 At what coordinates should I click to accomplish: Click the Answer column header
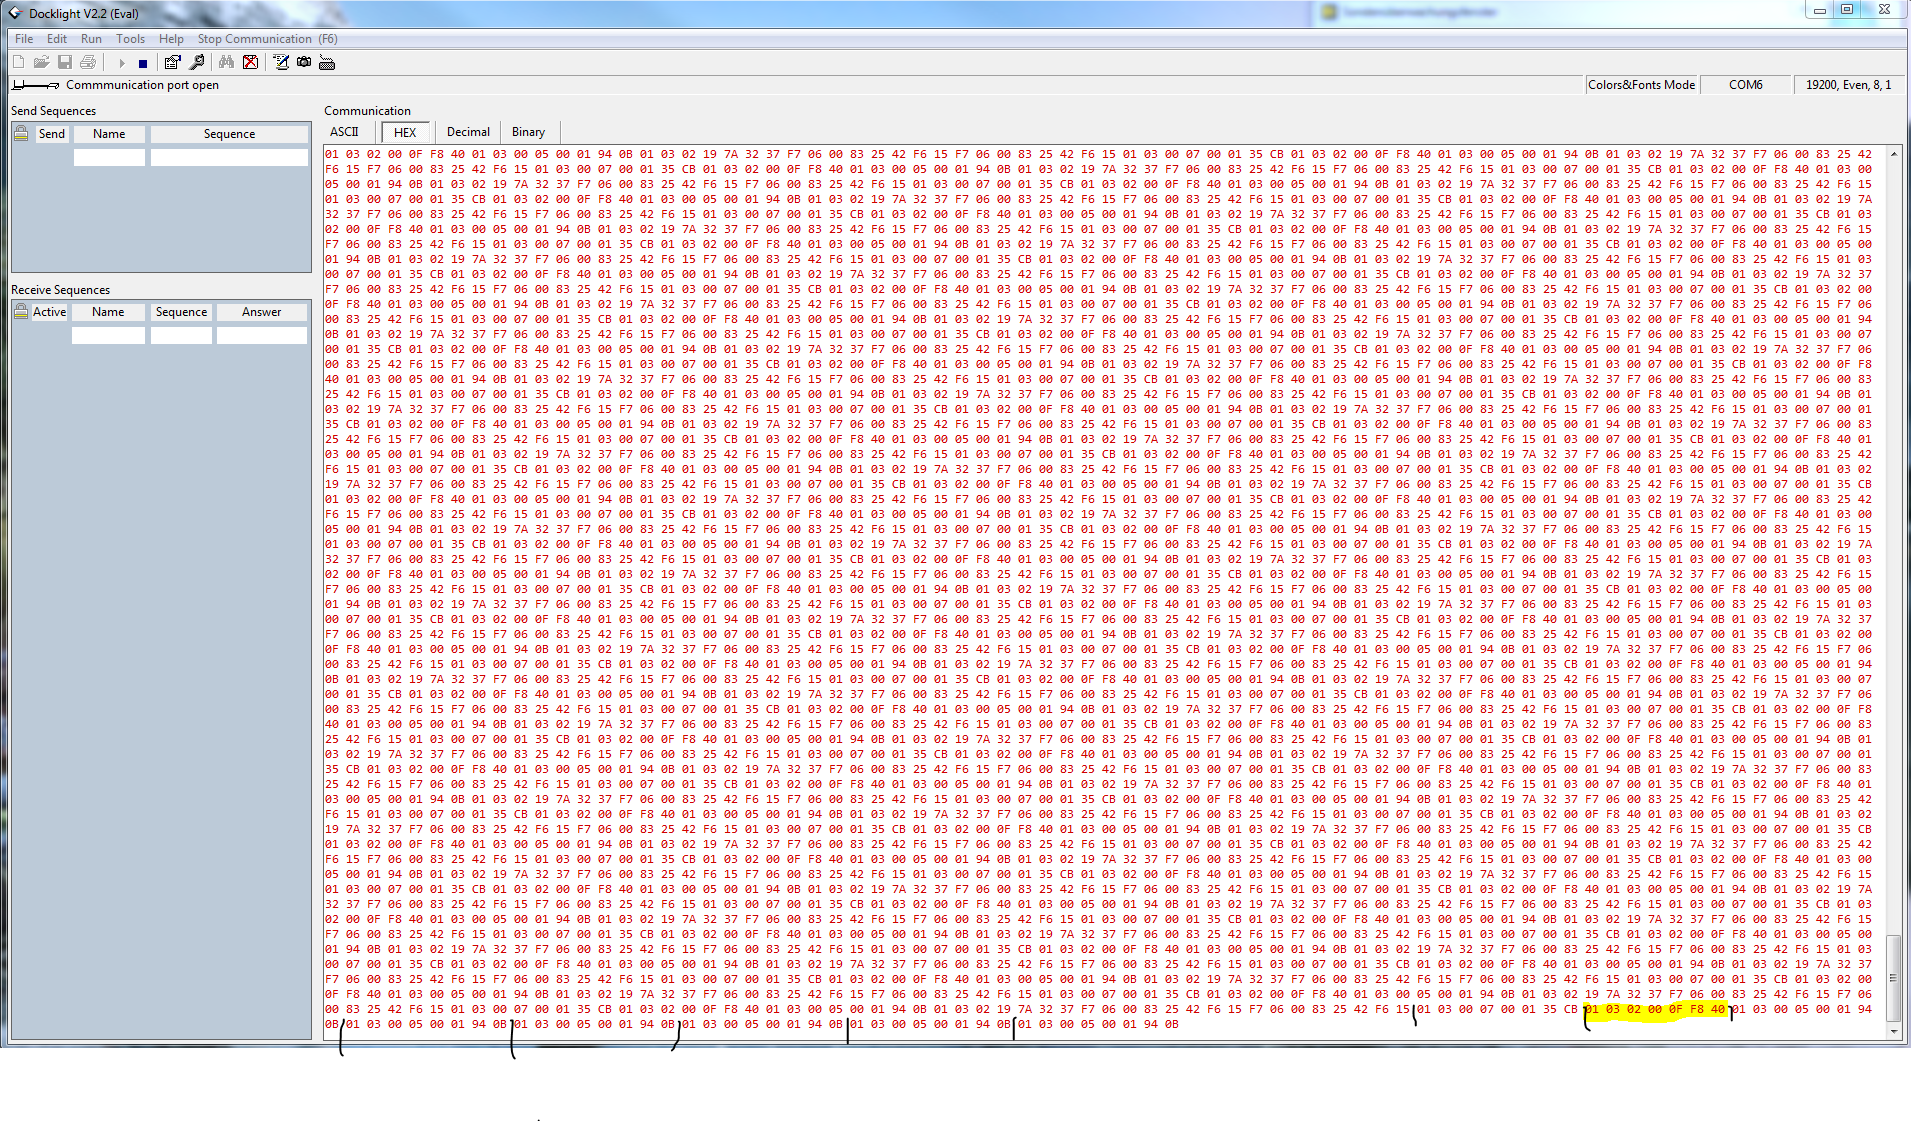click(262, 312)
